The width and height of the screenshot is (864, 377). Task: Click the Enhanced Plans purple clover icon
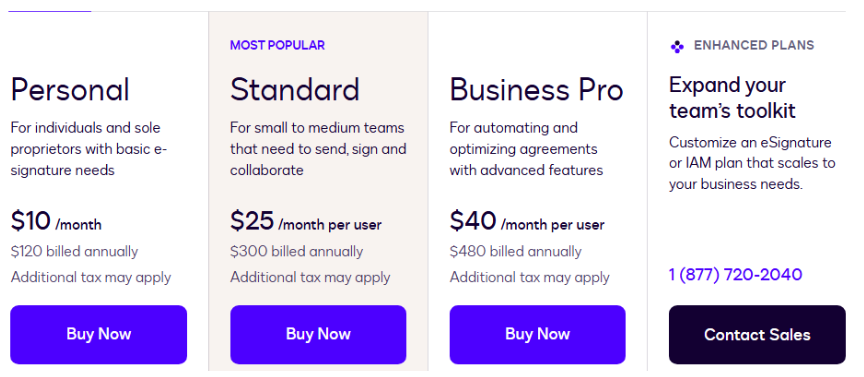tap(677, 47)
